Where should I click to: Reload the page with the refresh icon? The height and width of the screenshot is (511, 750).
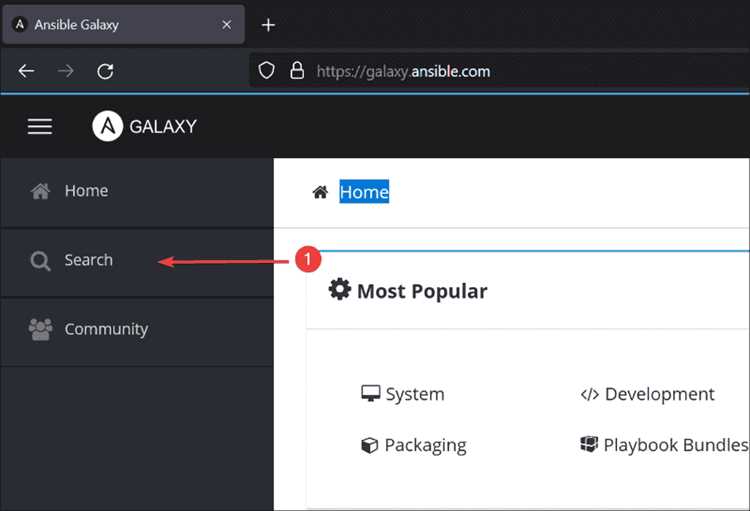(105, 71)
